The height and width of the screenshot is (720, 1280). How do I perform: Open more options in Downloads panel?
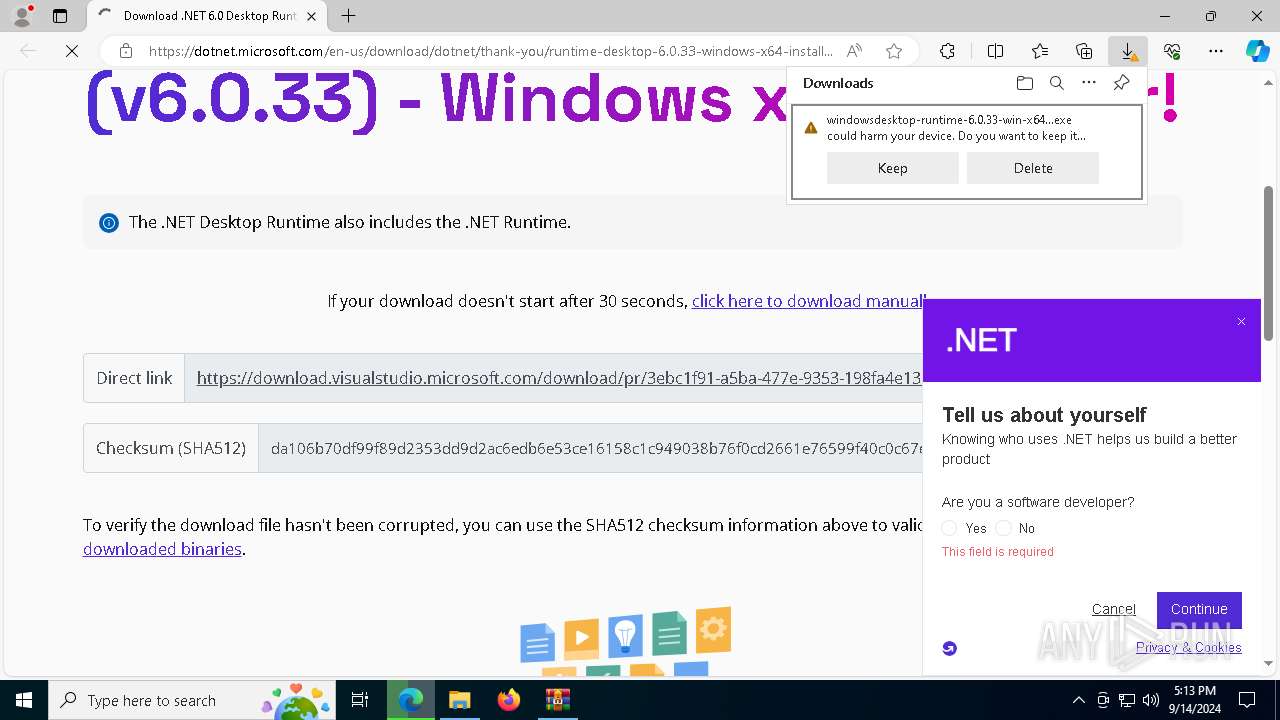[1089, 83]
